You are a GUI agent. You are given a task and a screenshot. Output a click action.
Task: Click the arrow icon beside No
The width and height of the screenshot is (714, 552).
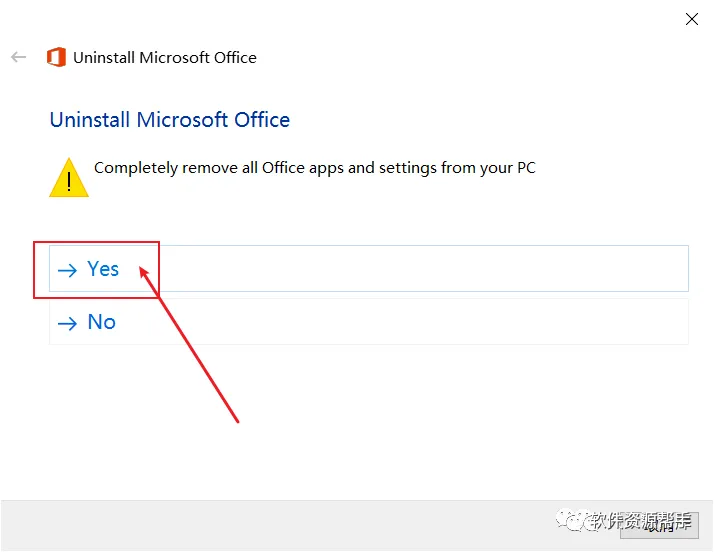click(x=67, y=323)
